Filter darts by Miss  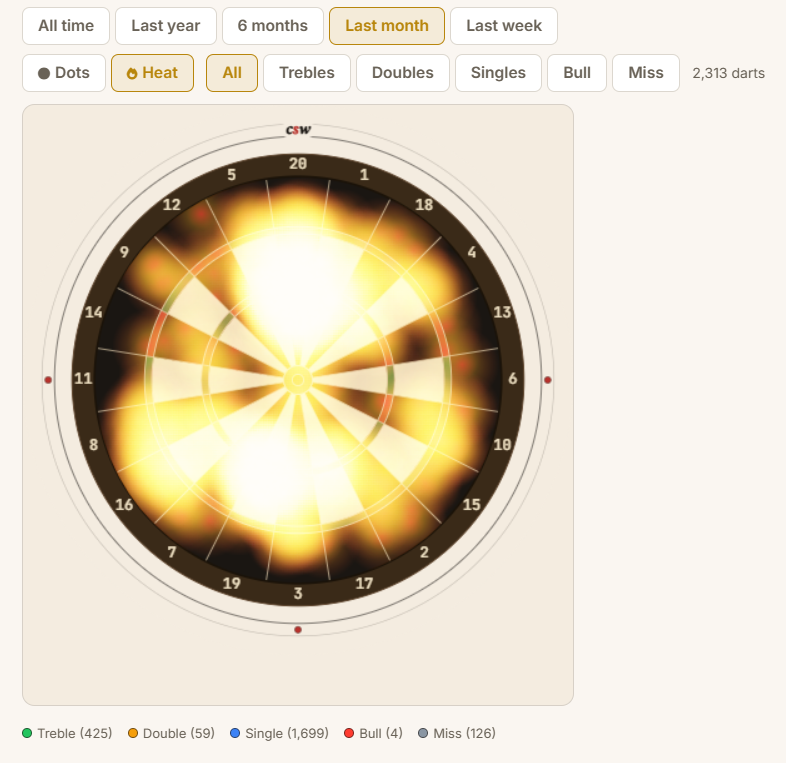click(646, 73)
